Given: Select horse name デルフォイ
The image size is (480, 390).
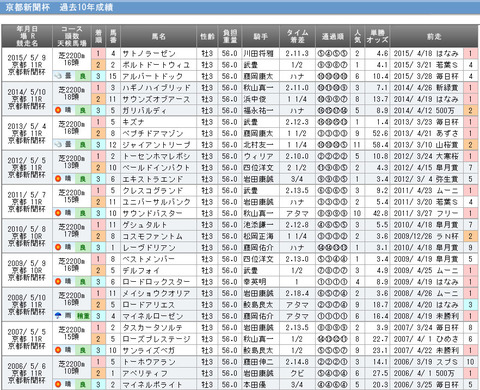Looking at the screenshot, I should (141, 270).
